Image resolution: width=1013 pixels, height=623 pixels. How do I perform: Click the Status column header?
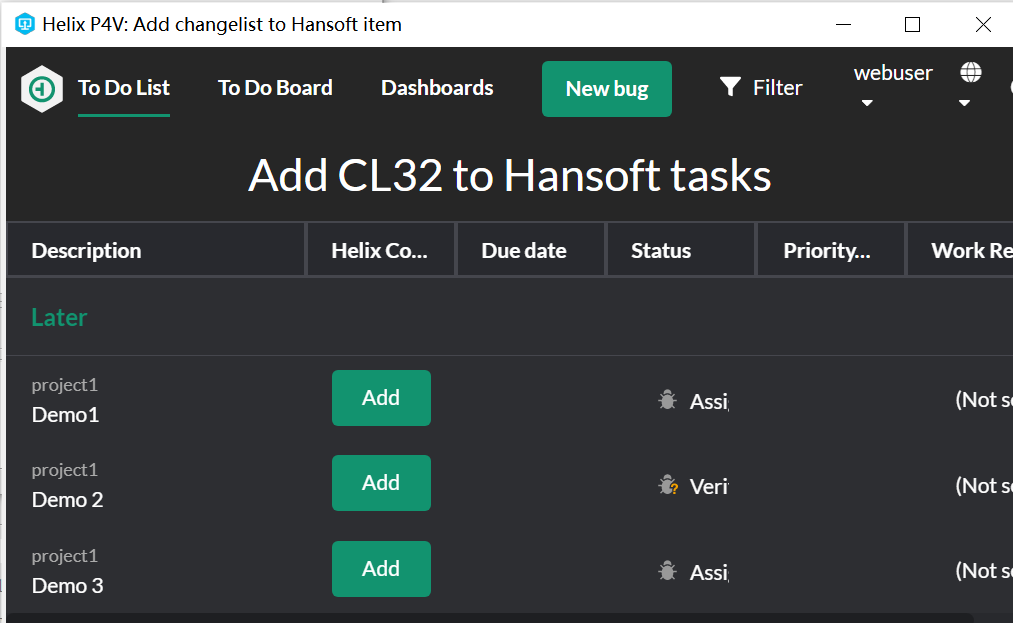click(661, 250)
